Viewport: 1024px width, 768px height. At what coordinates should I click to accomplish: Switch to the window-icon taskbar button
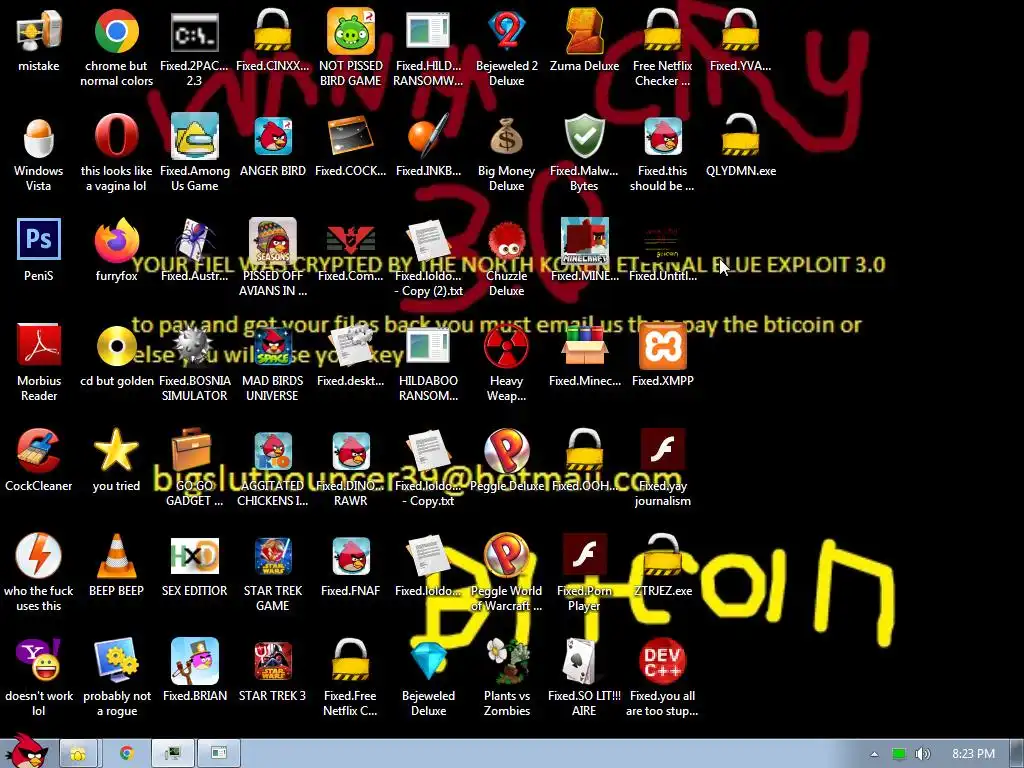[x=219, y=754]
